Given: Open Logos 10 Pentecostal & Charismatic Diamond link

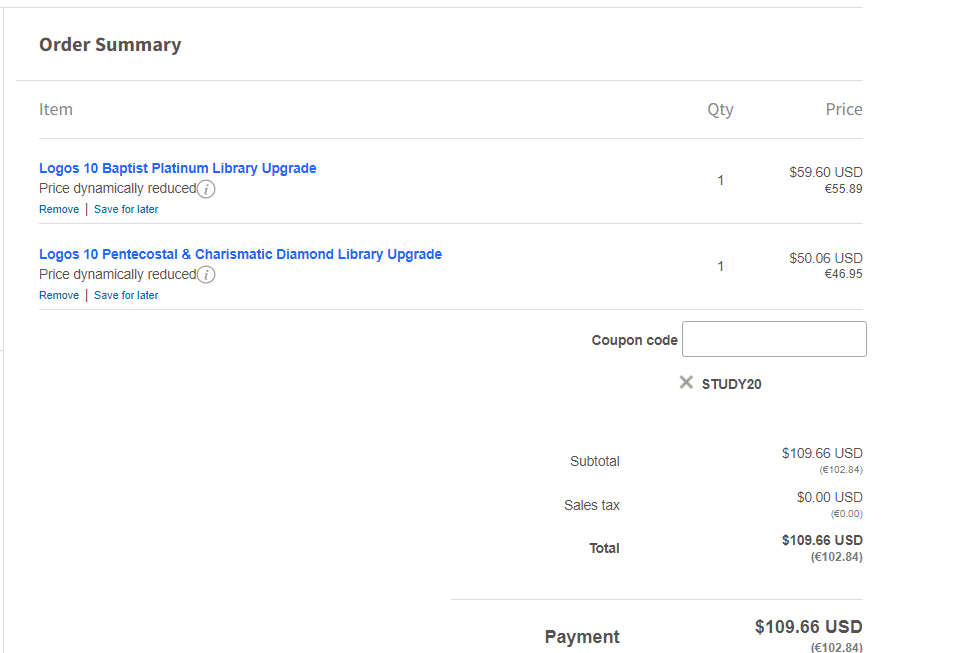Looking at the screenshot, I should (240, 254).
